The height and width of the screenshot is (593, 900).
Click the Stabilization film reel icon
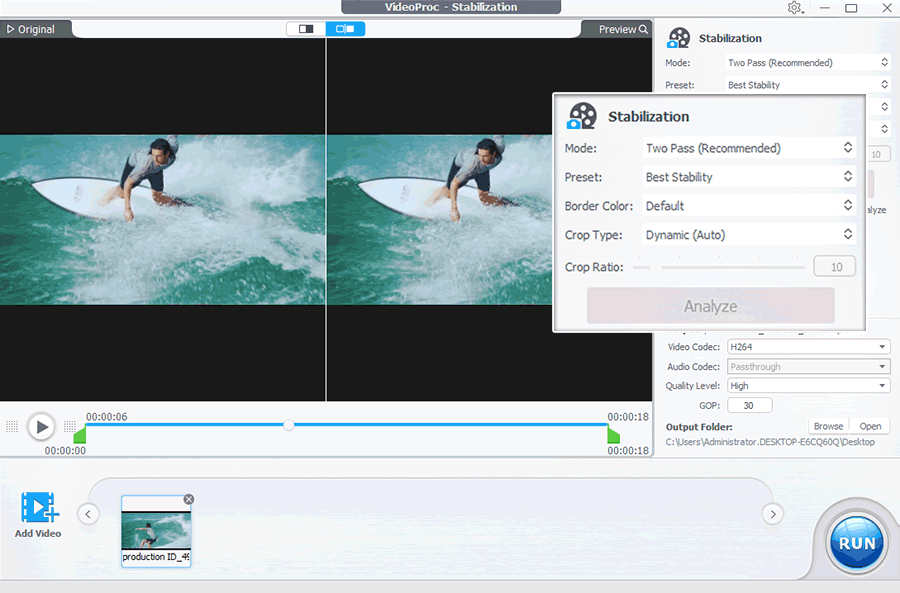(582, 116)
